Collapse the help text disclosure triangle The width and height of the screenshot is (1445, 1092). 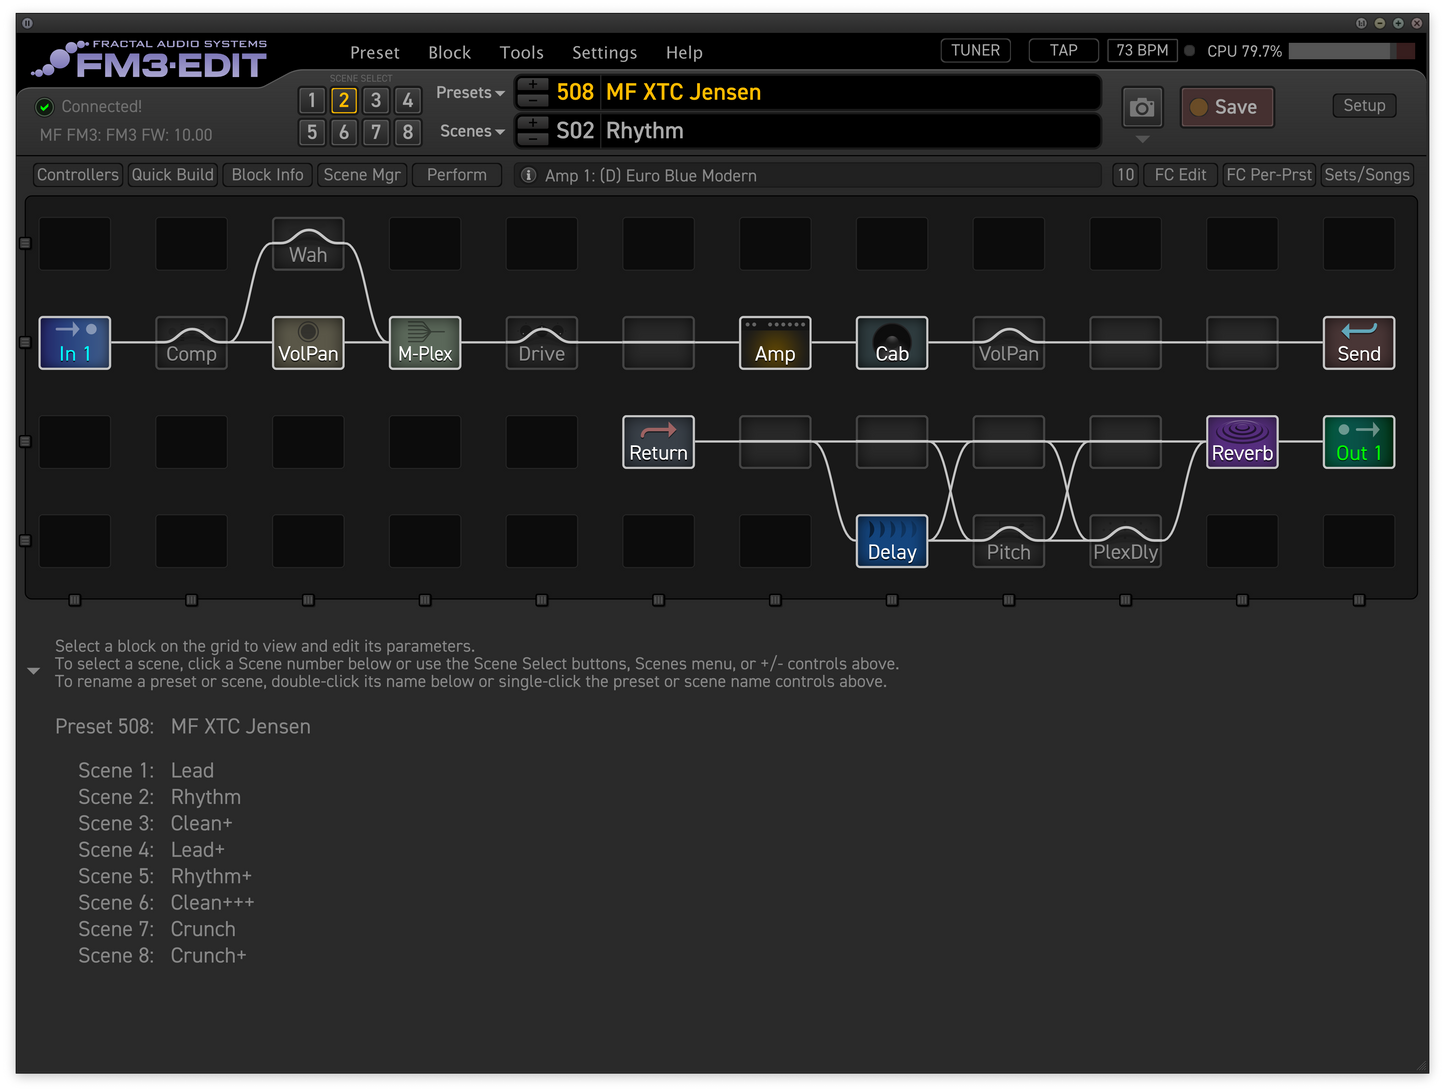pyautogui.click(x=33, y=671)
